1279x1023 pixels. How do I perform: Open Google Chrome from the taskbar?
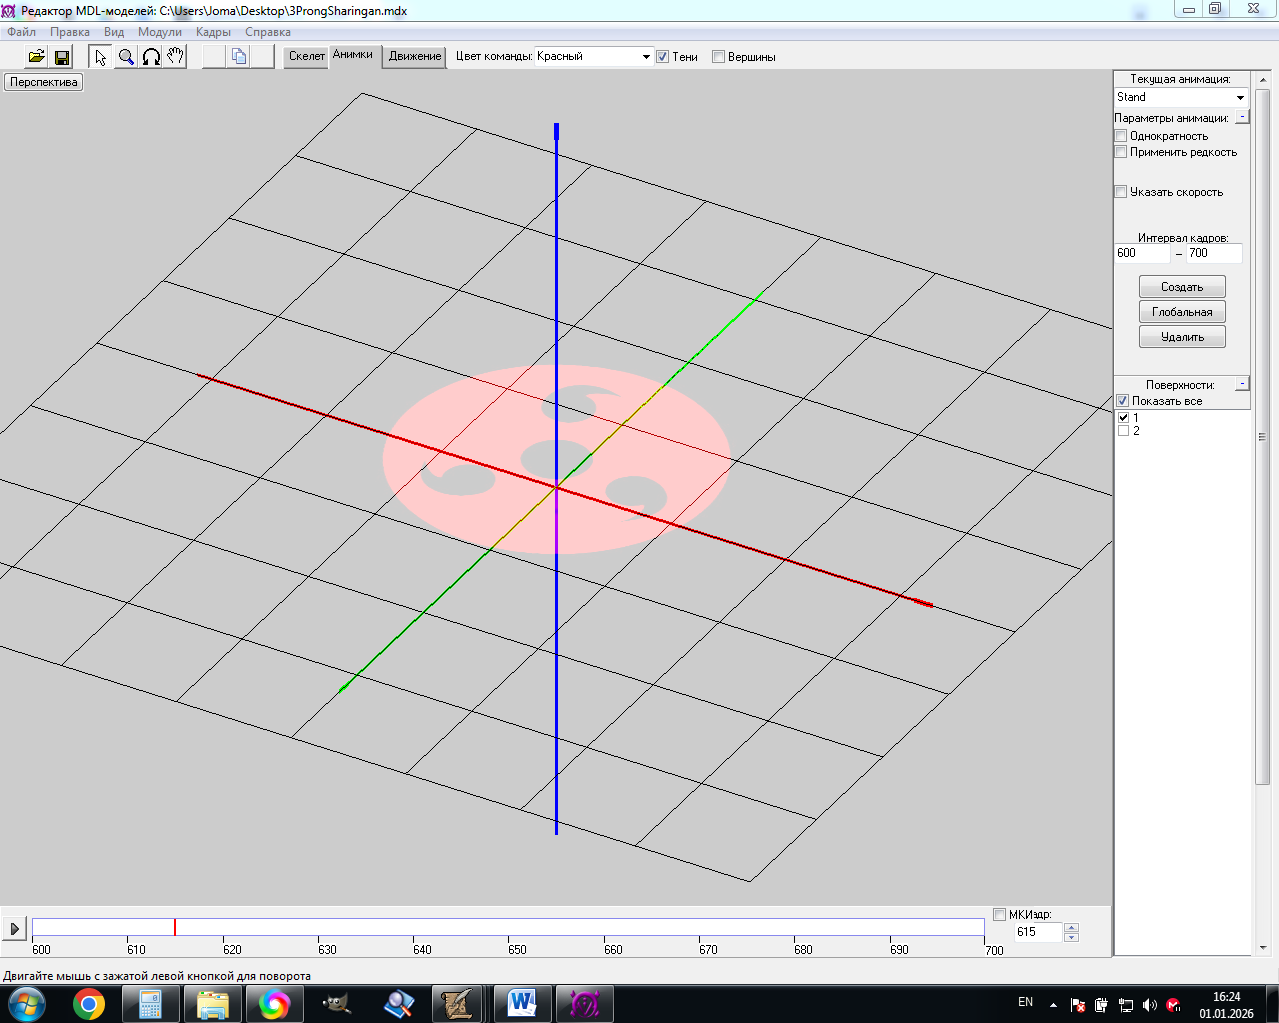click(x=89, y=1003)
